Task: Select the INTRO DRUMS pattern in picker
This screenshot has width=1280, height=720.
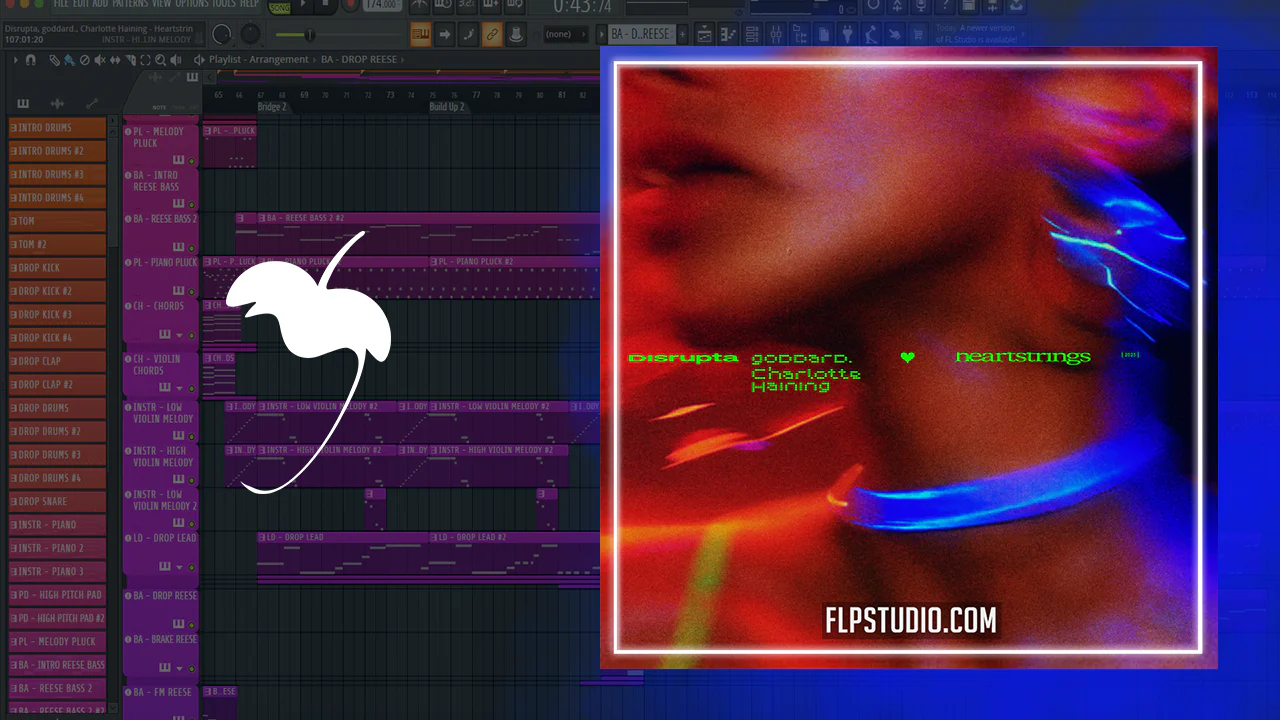Action: tap(57, 128)
